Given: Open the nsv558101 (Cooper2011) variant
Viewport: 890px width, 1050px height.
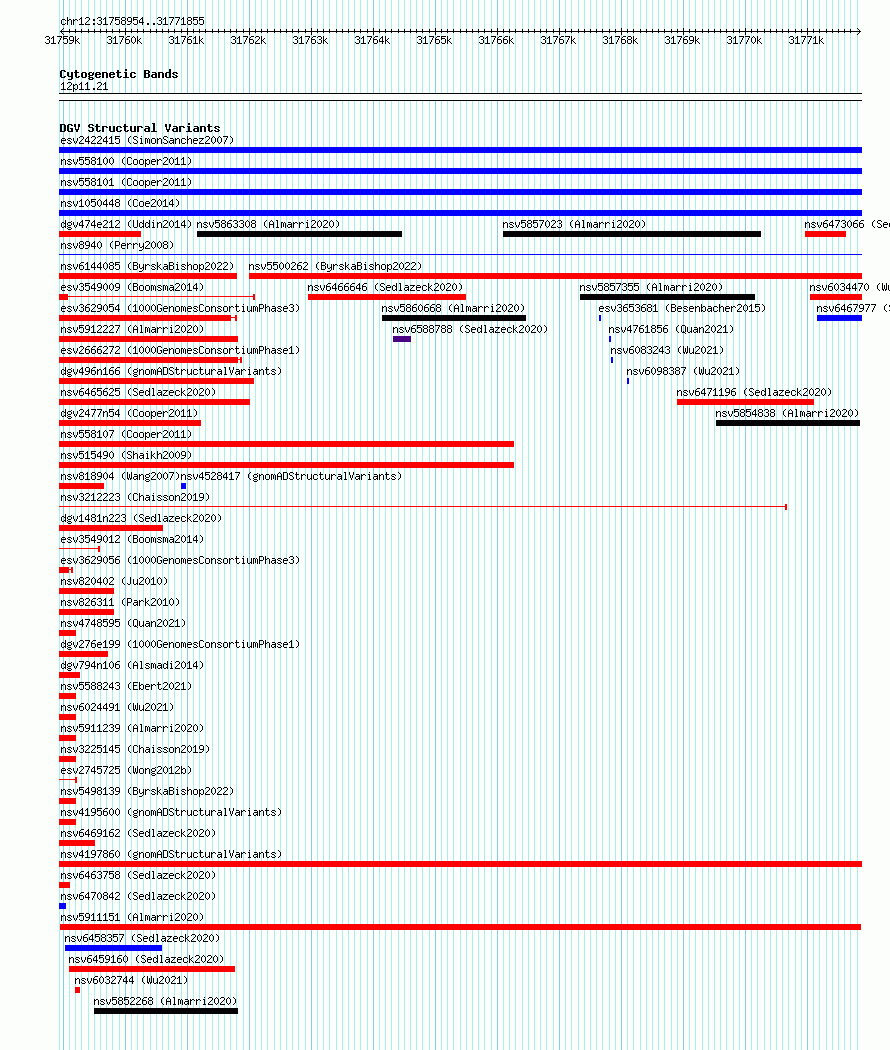Looking at the screenshot, I should (x=126, y=182).
